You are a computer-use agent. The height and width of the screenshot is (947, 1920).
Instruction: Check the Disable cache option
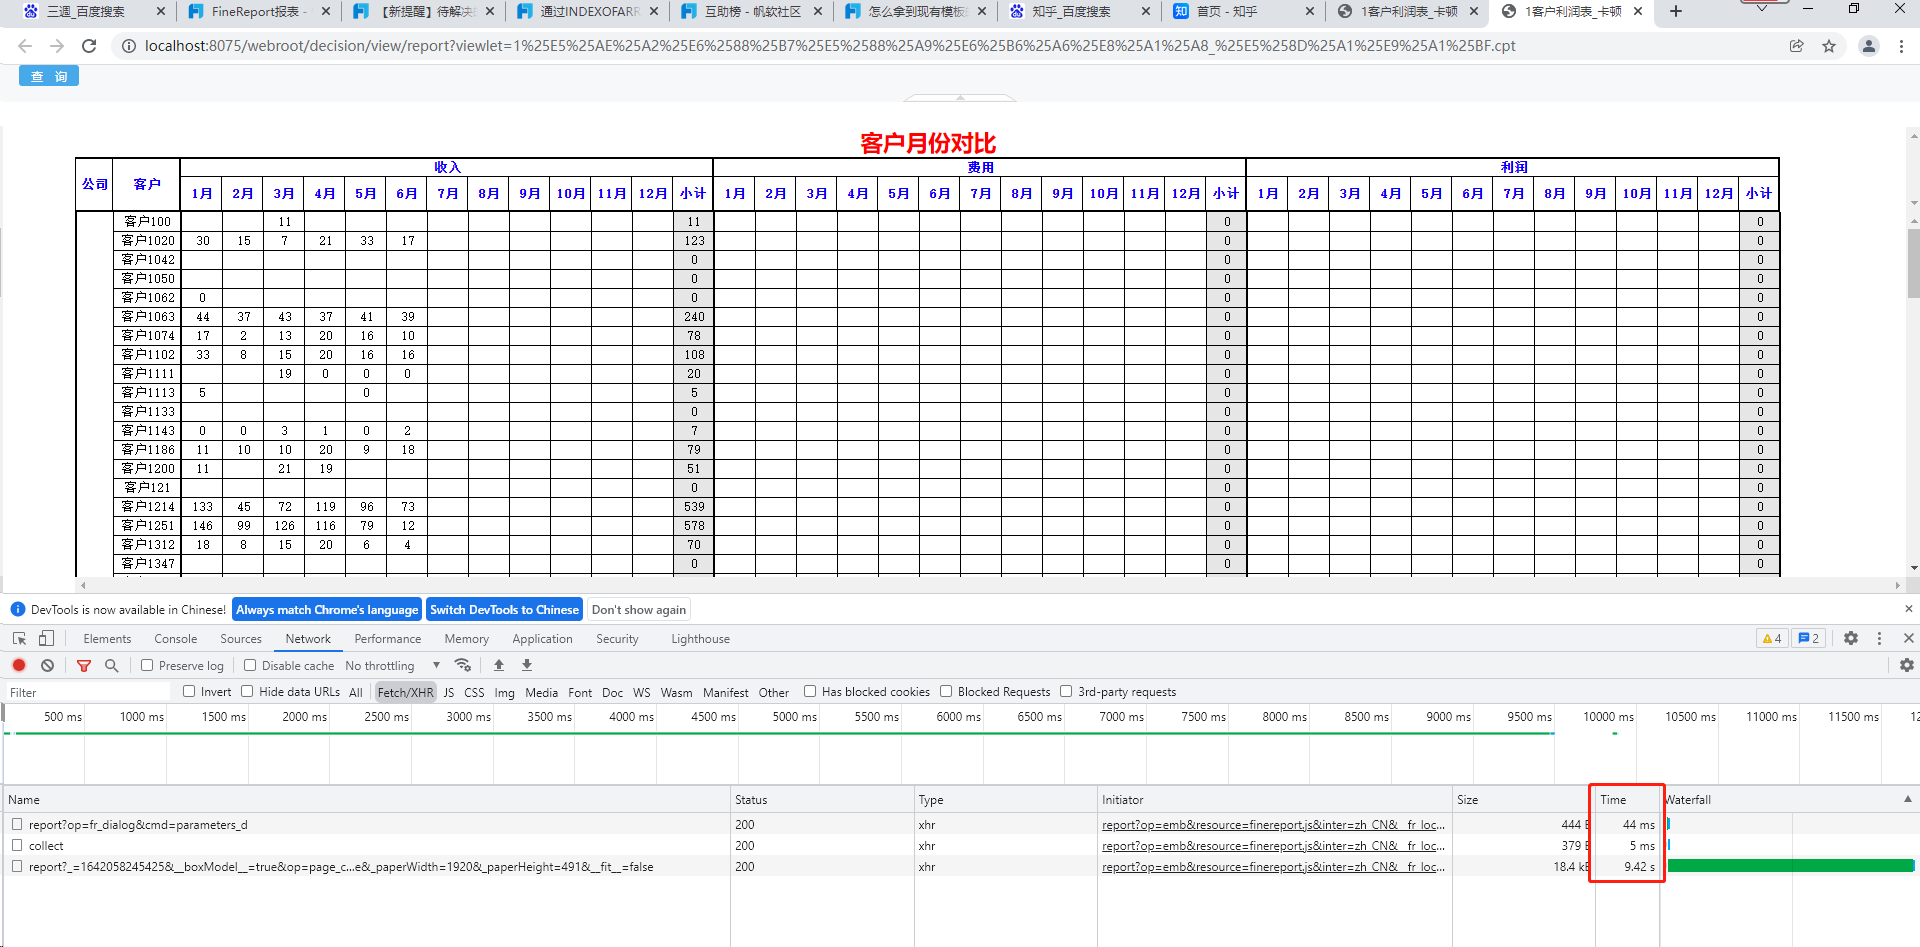click(250, 665)
